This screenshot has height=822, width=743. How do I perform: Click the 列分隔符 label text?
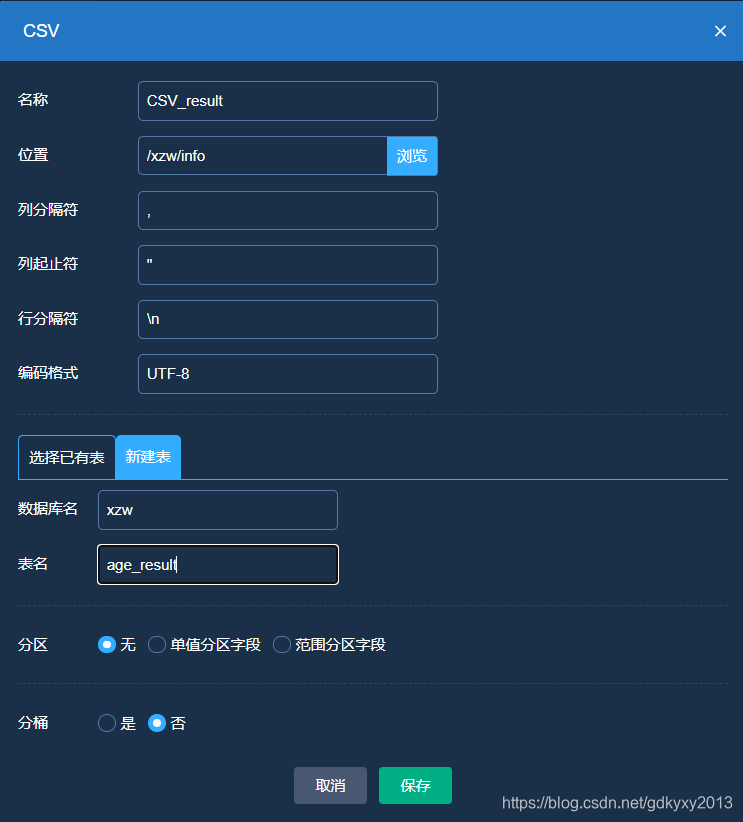48,209
